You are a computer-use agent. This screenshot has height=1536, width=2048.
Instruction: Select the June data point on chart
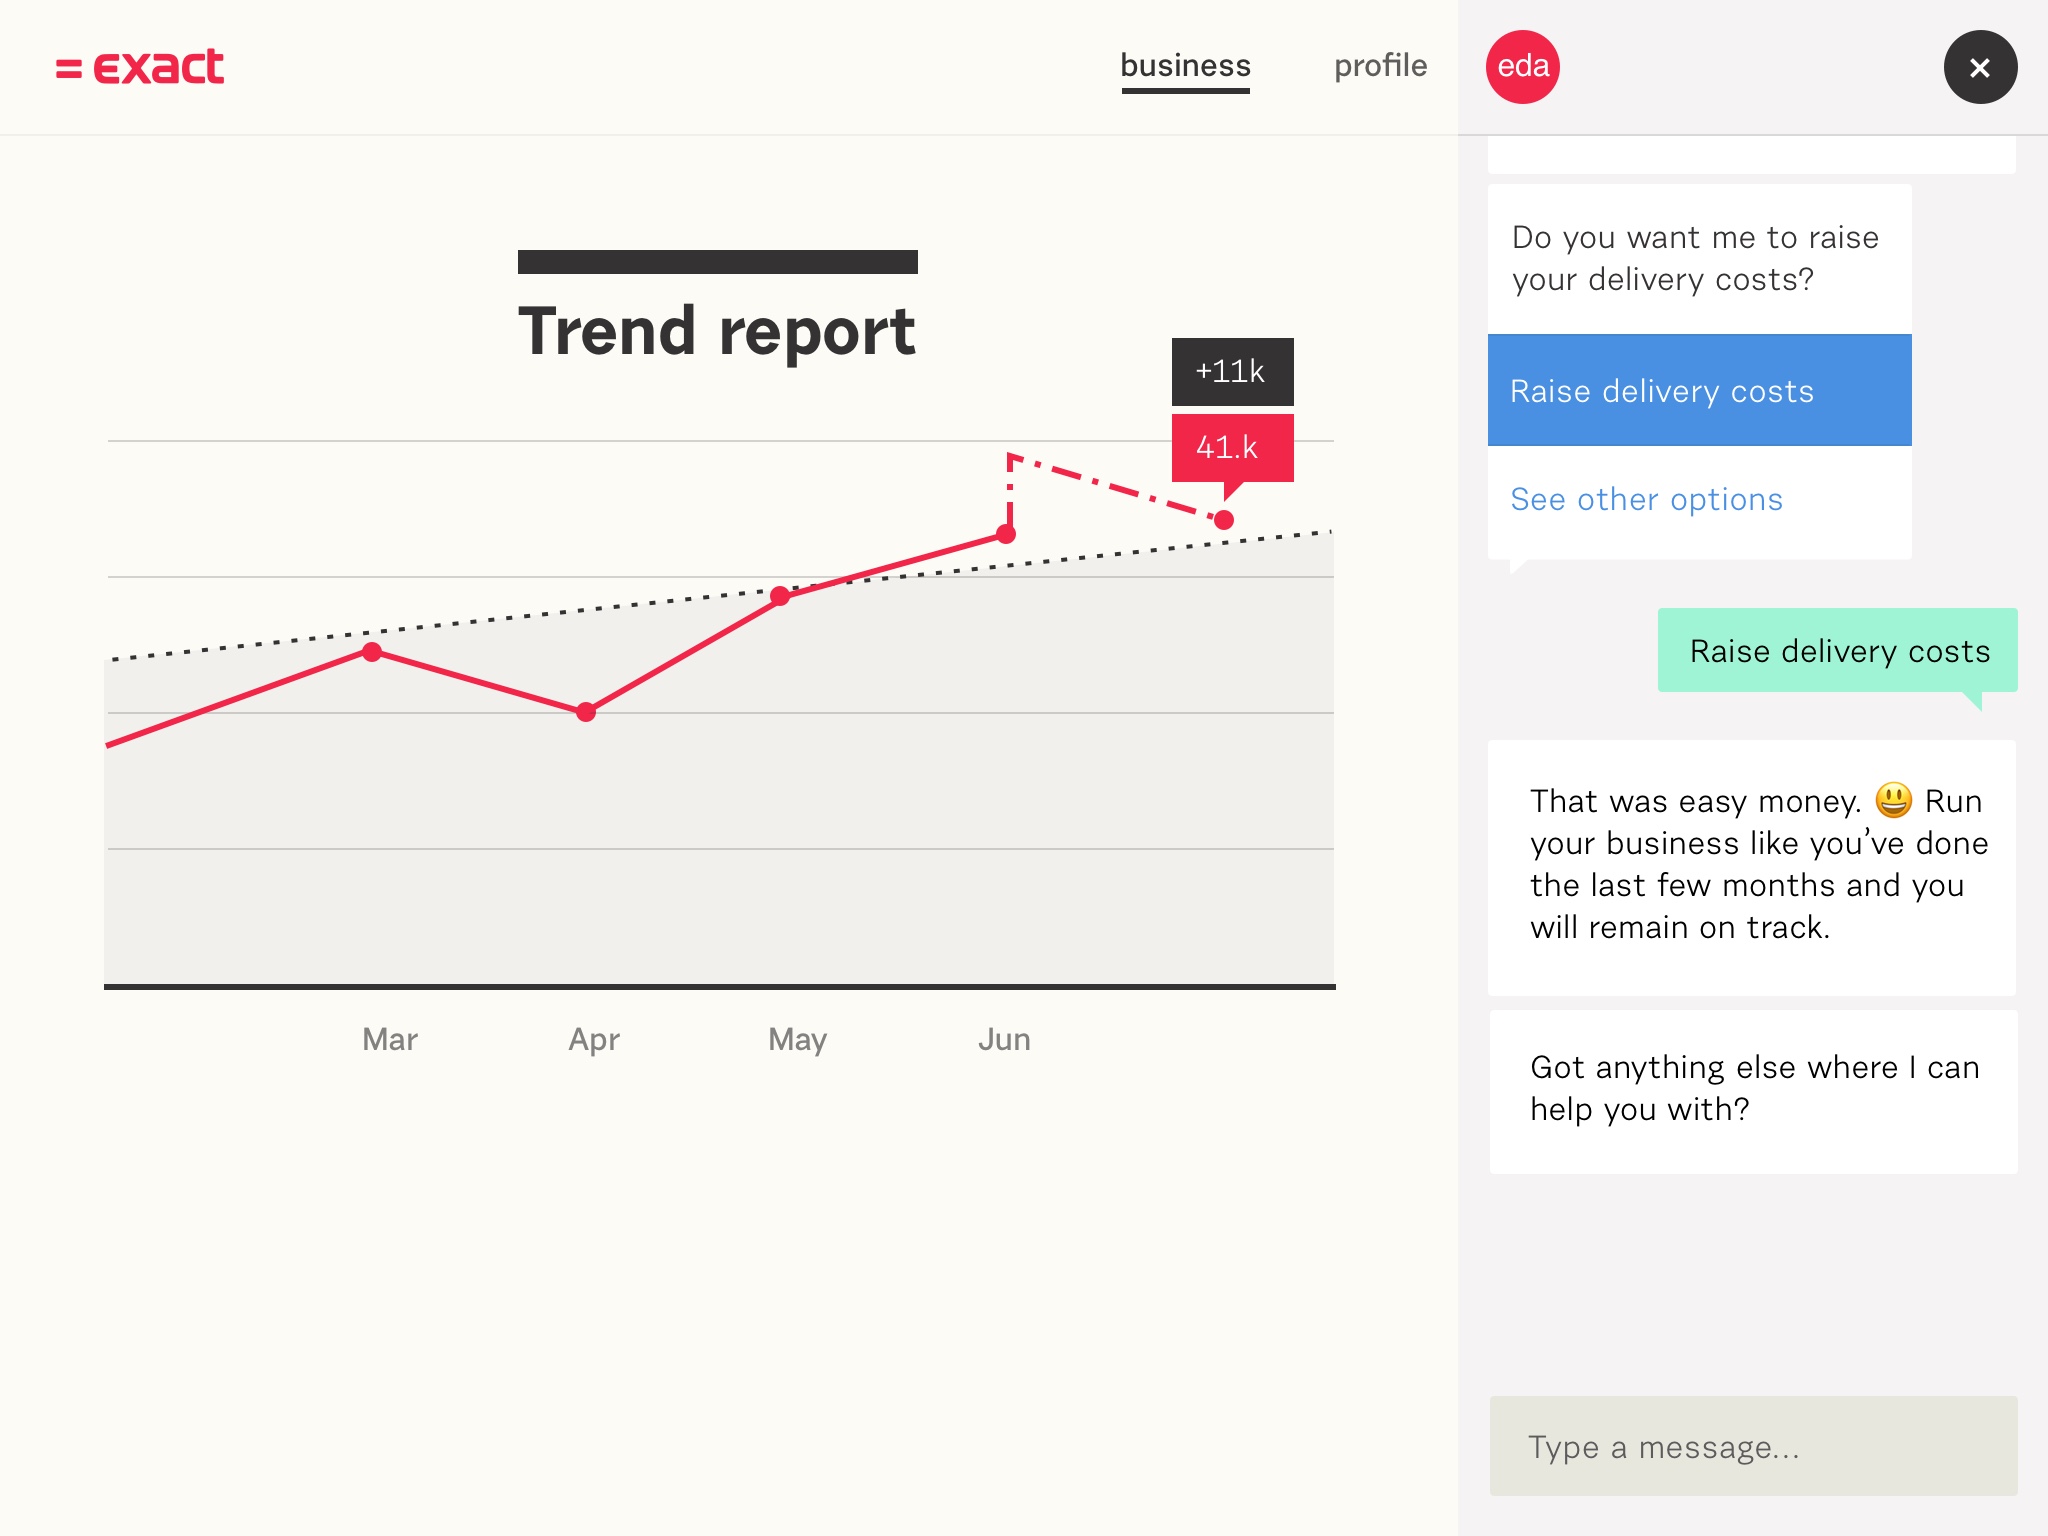[1006, 535]
